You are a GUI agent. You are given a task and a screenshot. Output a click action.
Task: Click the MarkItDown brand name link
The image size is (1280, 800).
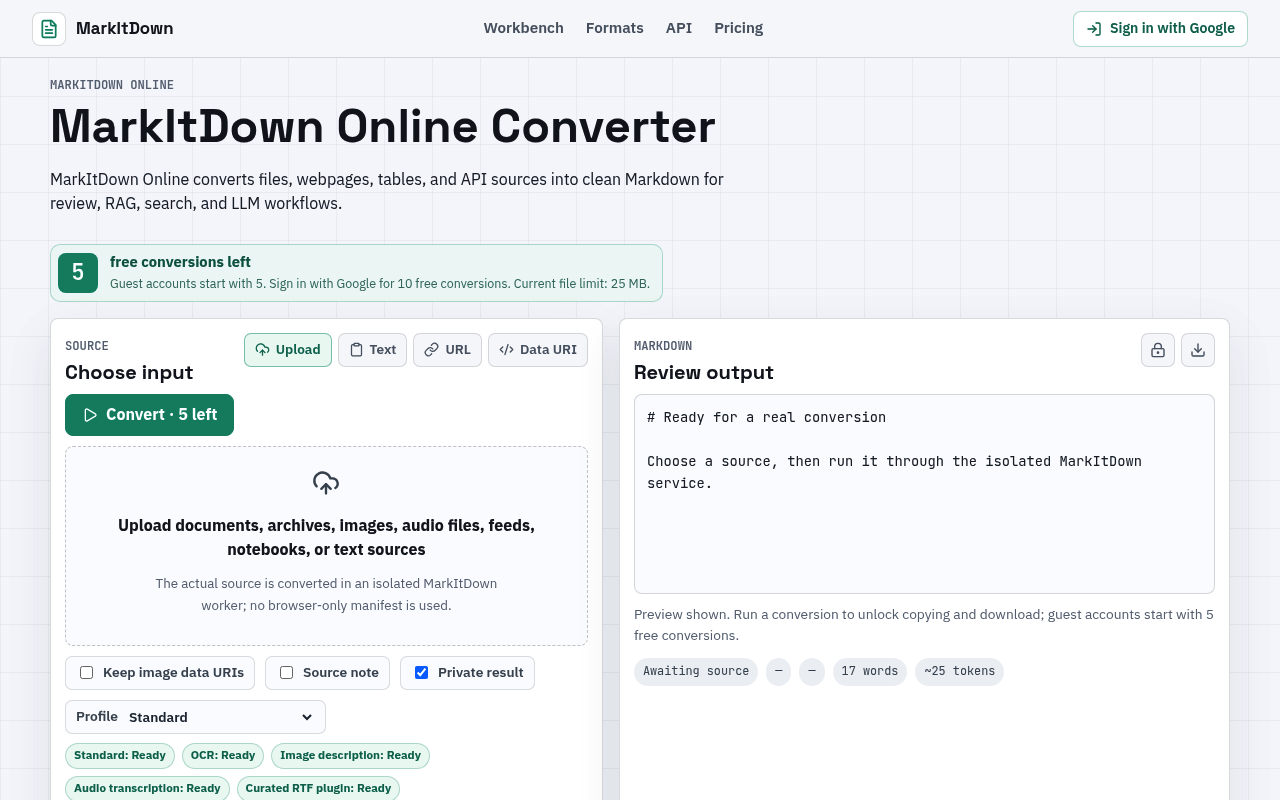tap(125, 28)
